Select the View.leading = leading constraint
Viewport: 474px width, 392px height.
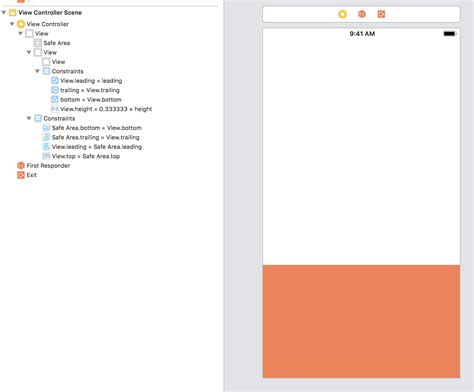pos(91,80)
